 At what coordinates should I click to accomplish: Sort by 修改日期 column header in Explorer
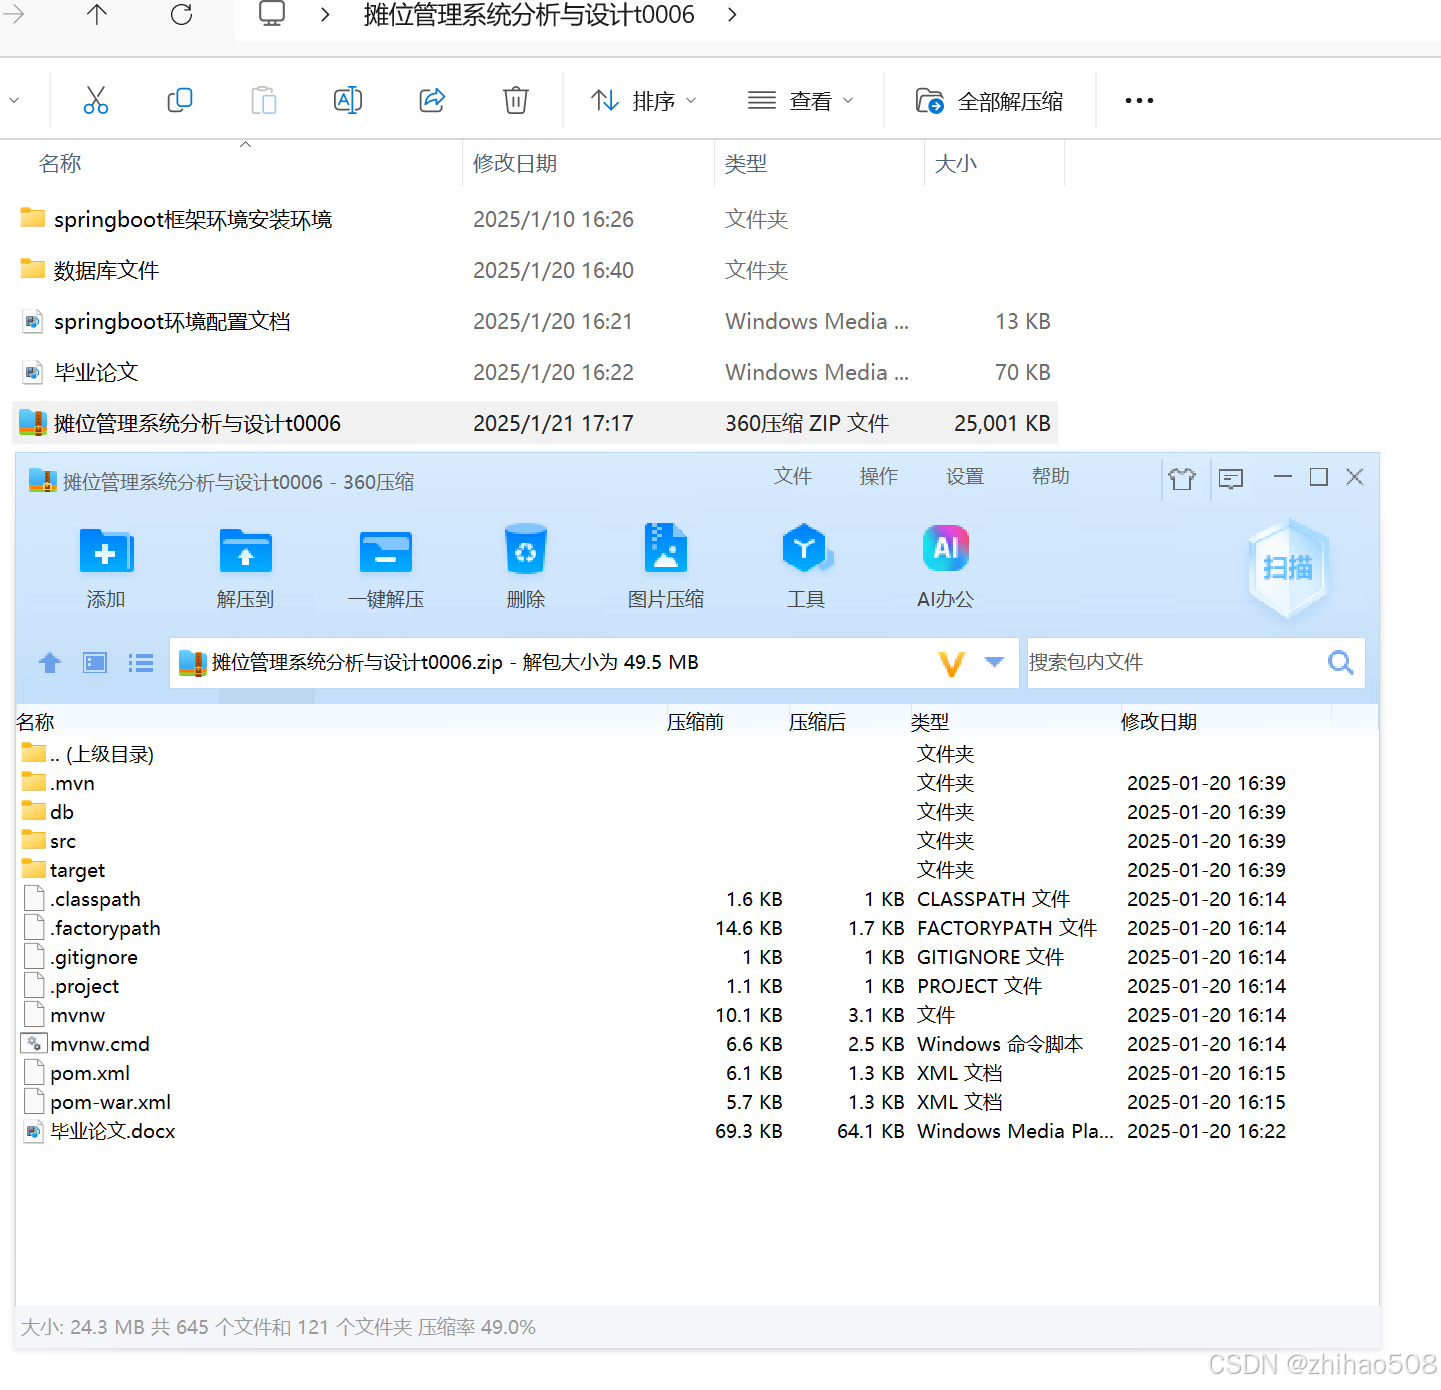point(514,164)
